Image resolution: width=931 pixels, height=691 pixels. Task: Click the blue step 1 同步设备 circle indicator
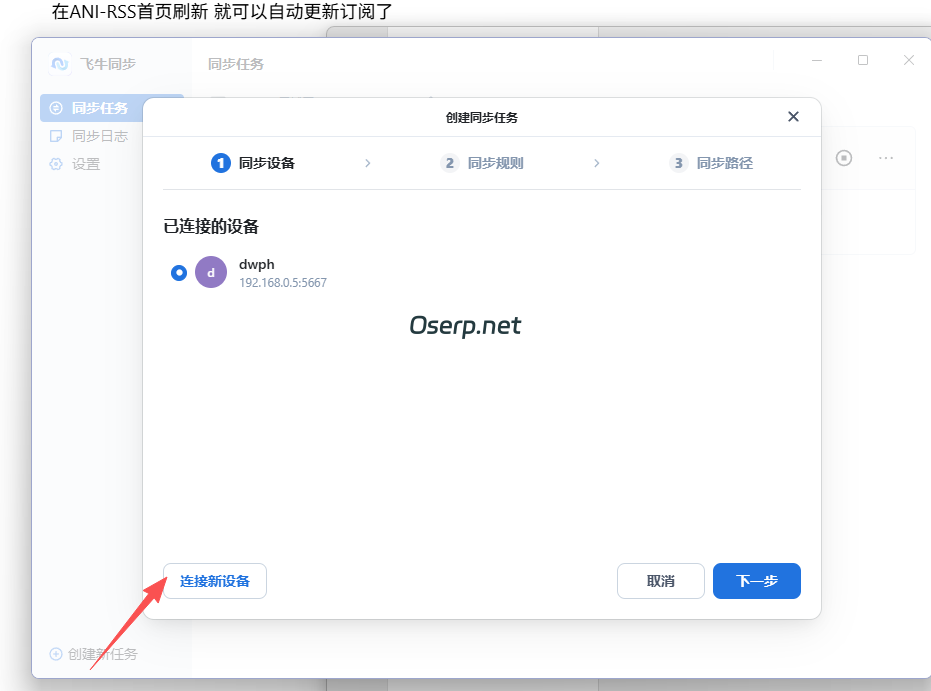(221, 163)
